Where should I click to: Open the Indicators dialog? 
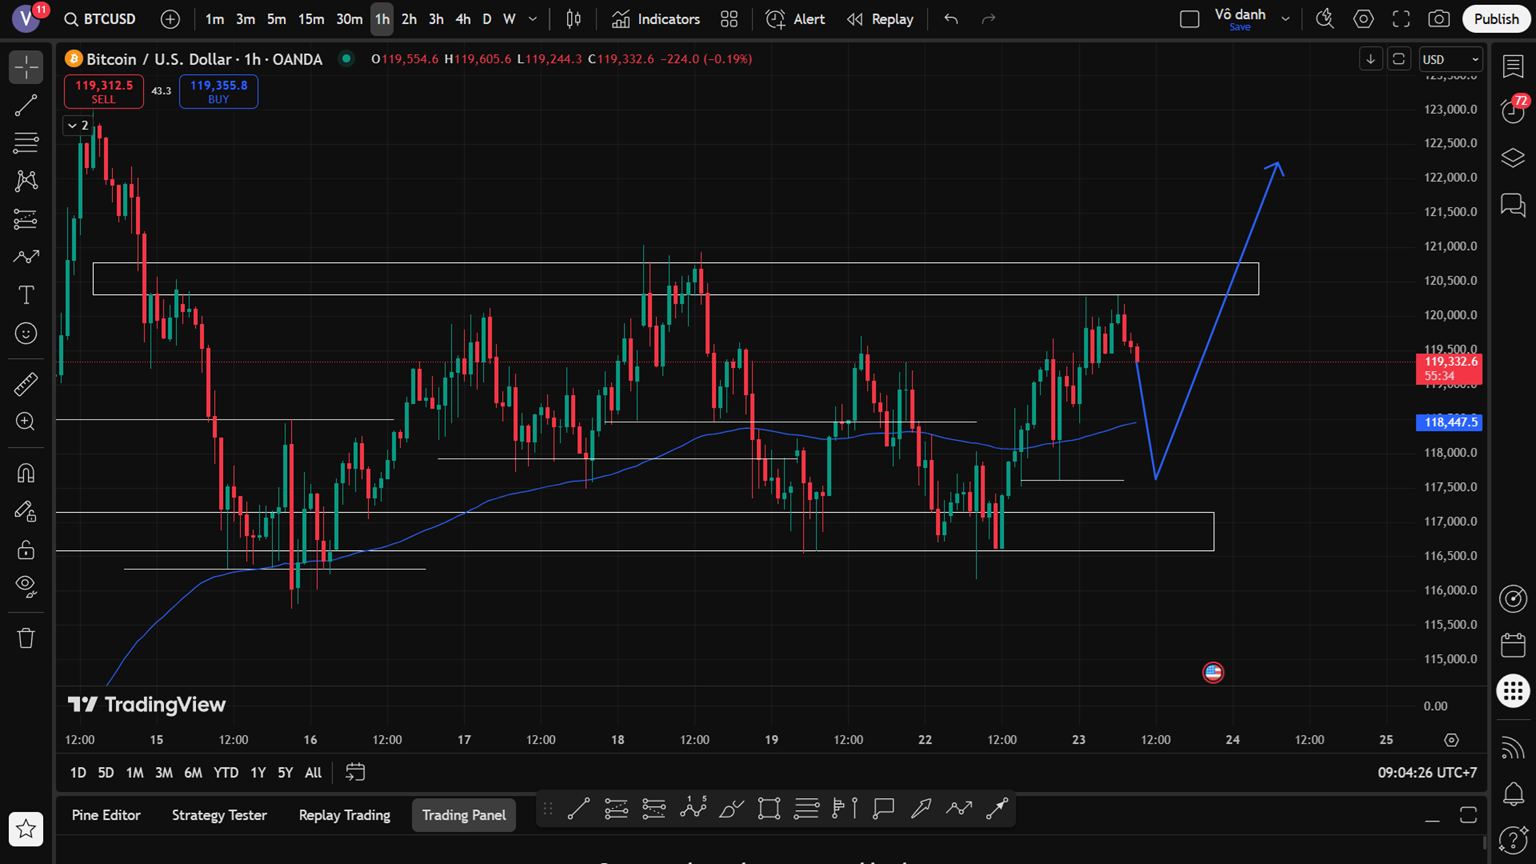click(656, 19)
